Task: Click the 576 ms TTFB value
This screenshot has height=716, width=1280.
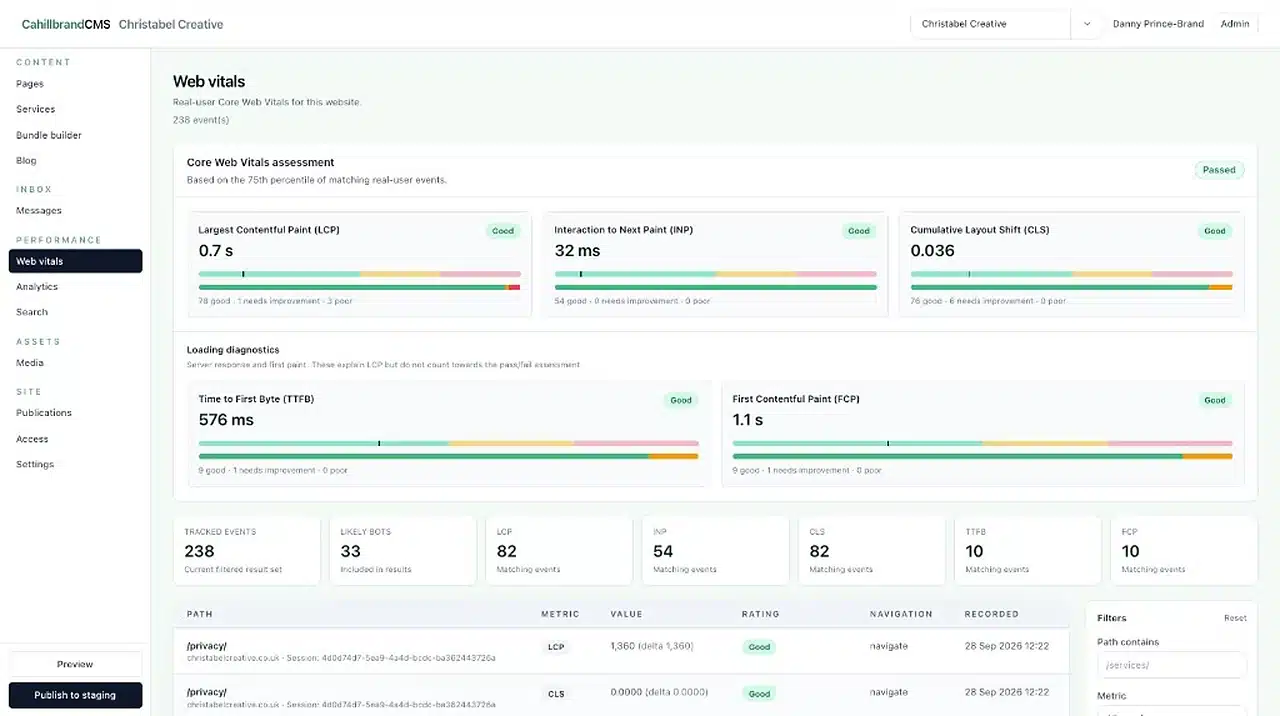Action: coord(226,420)
